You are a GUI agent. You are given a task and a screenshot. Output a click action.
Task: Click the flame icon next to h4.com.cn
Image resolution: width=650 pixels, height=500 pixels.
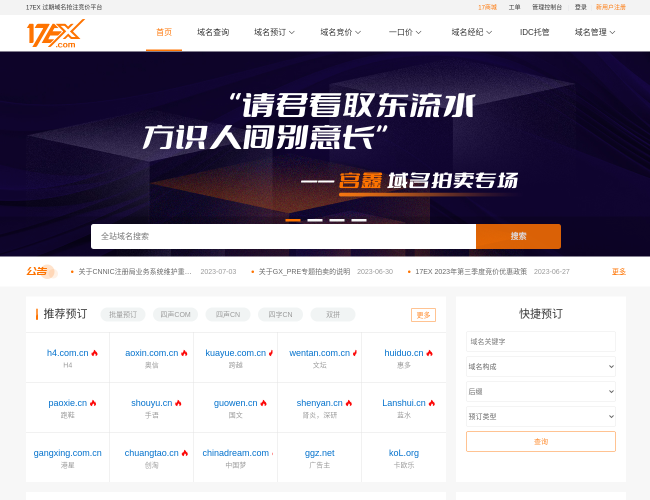[95, 353]
